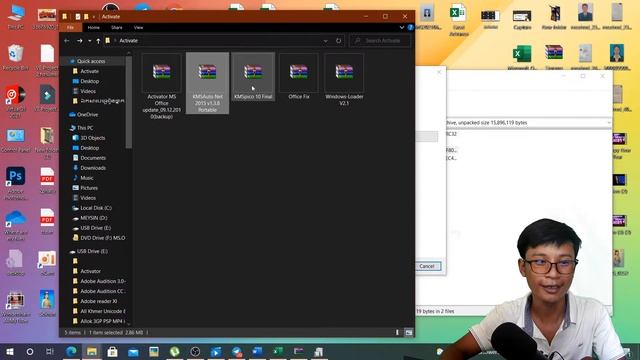Image resolution: width=640 pixels, height=360 pixels.
Task: Open DVD Drive (F:) in navigation pane
Action: pos(103,238)
